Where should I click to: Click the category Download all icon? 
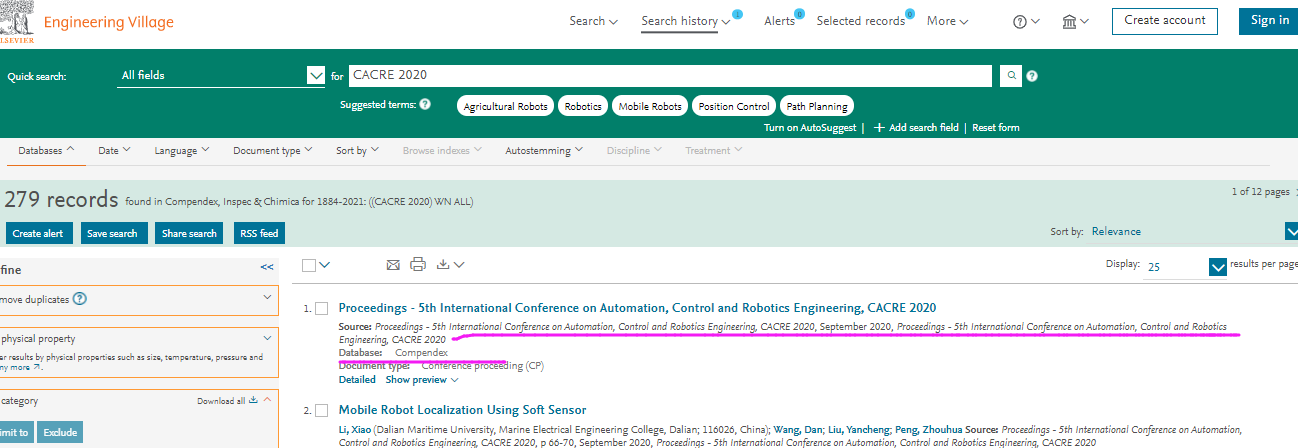click(x=252, y=400)
